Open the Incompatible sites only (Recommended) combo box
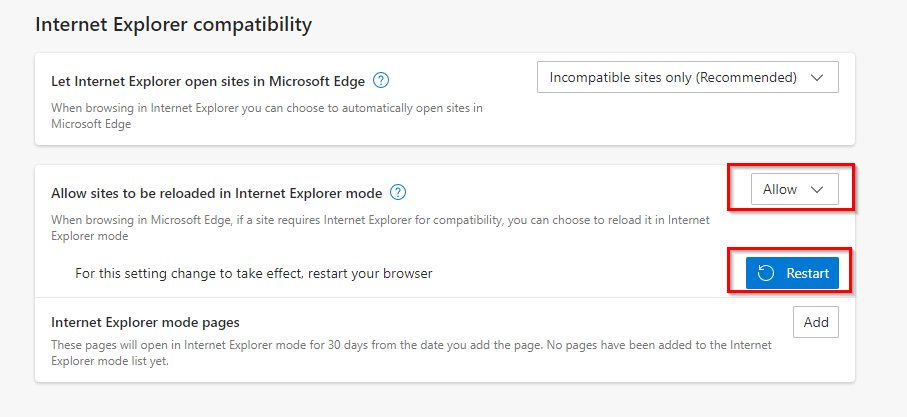Viewport: 907px width, 417px height. [x=687, y=77]
